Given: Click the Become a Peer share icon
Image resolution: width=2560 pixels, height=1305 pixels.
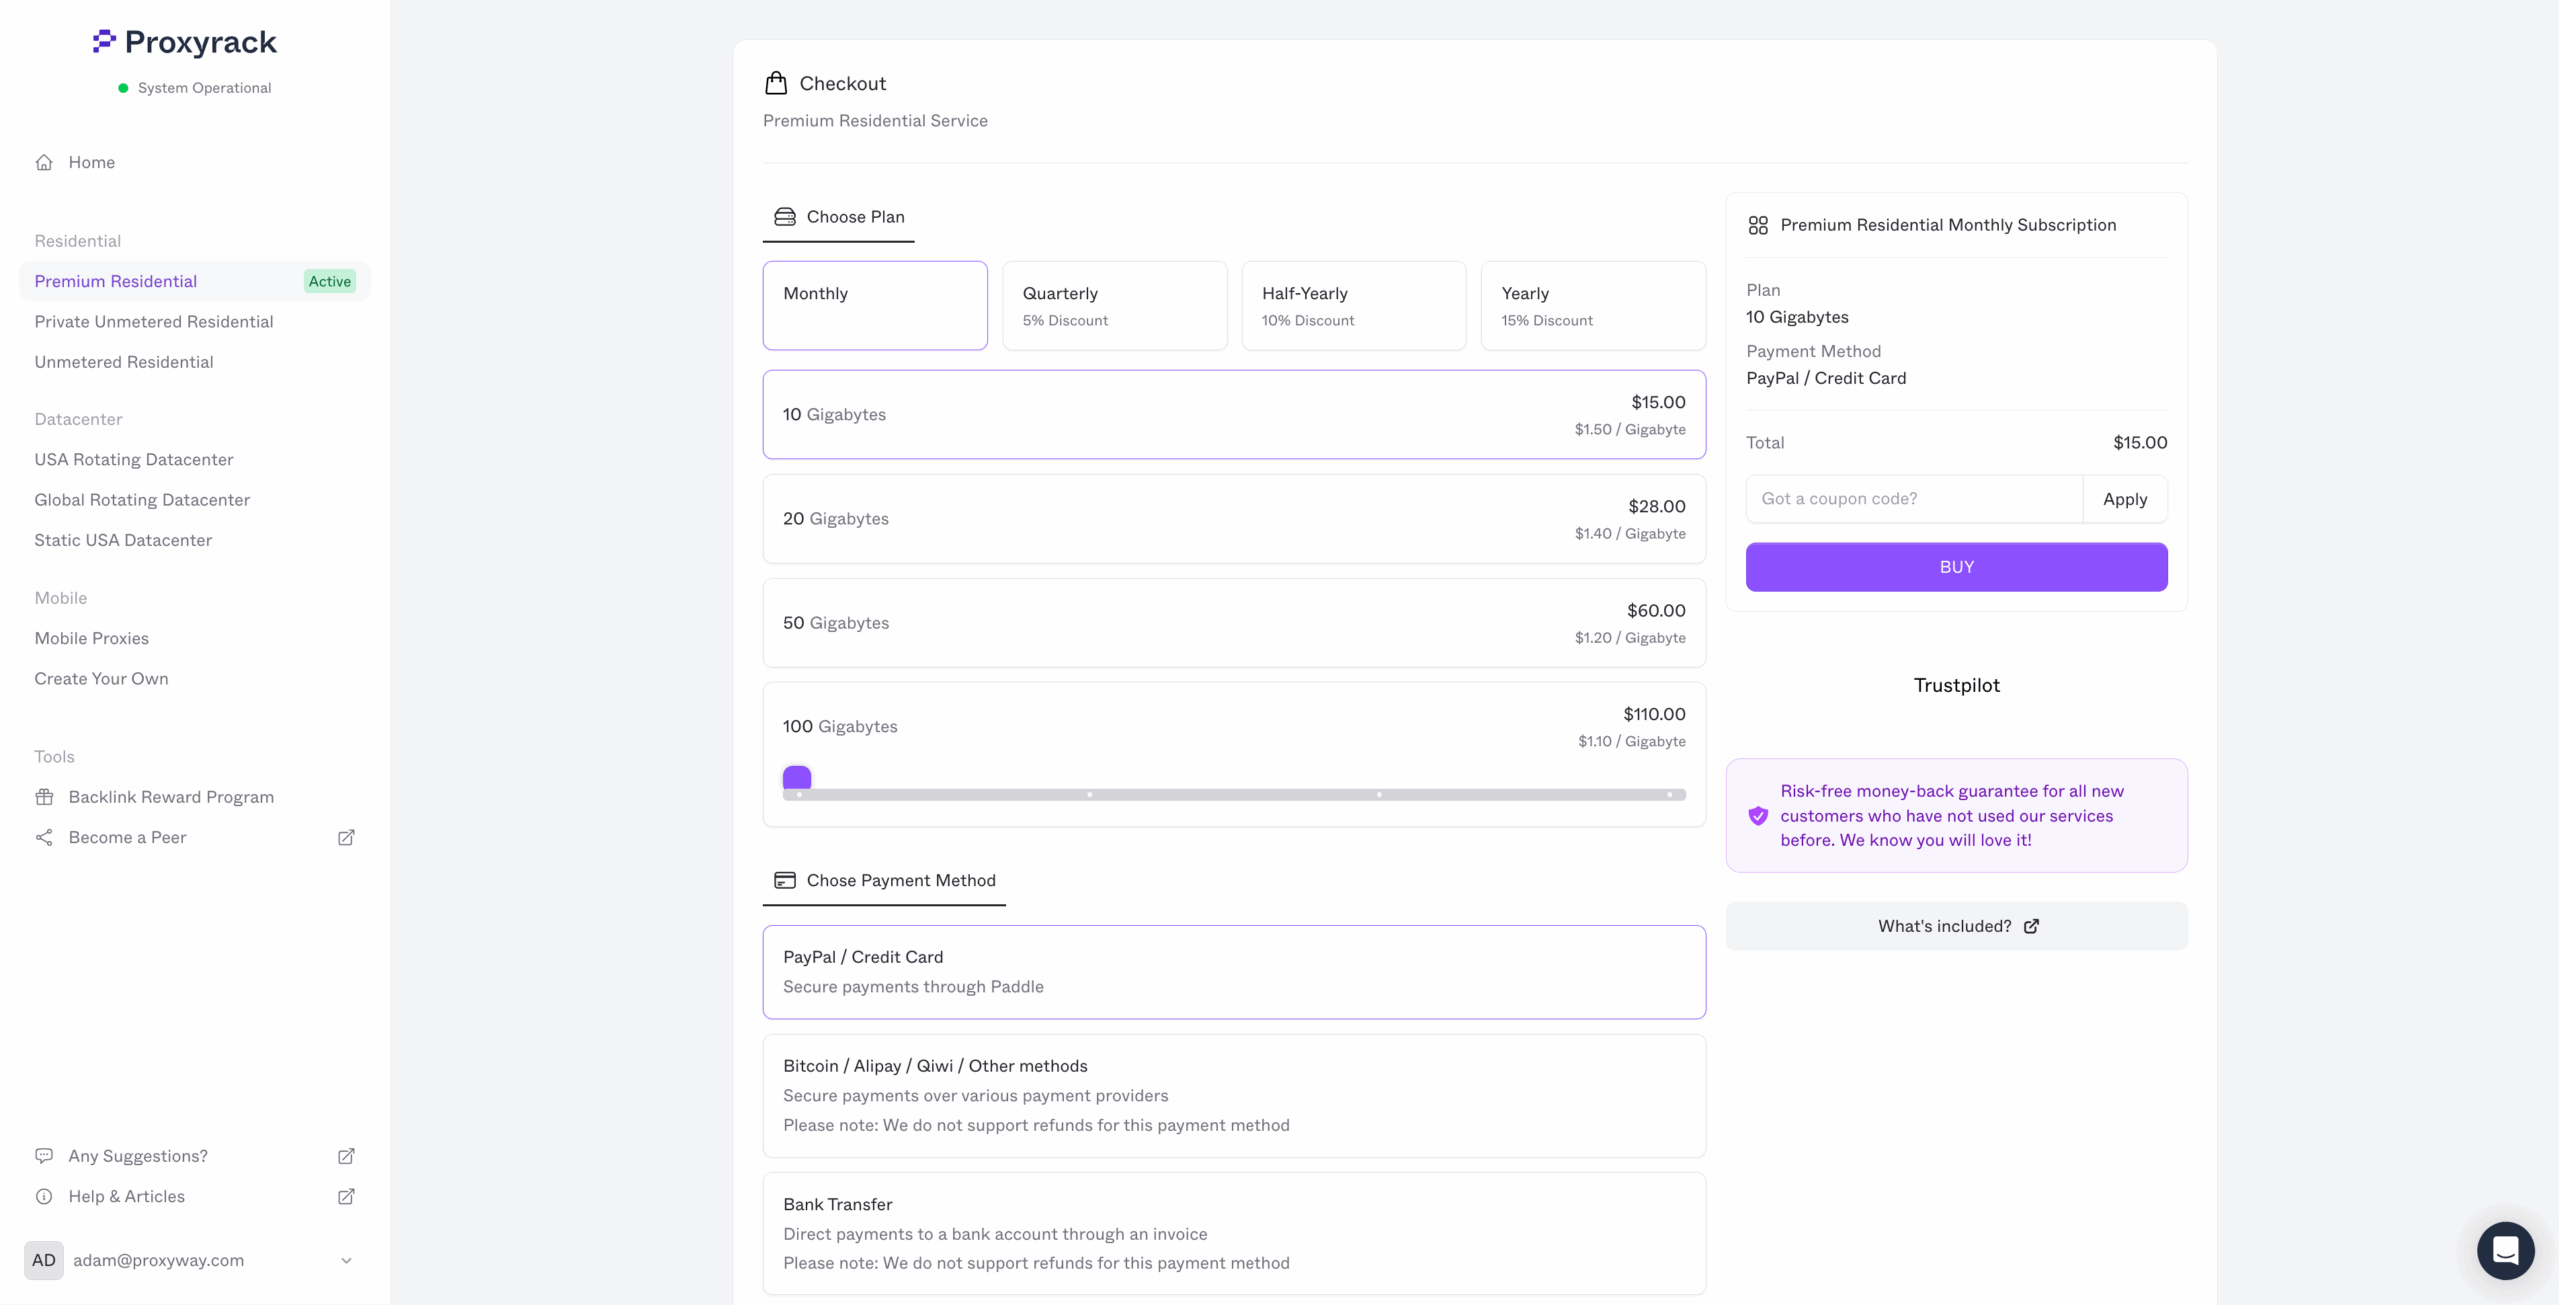Looking at the screenshot, I should tap(44, 837).
